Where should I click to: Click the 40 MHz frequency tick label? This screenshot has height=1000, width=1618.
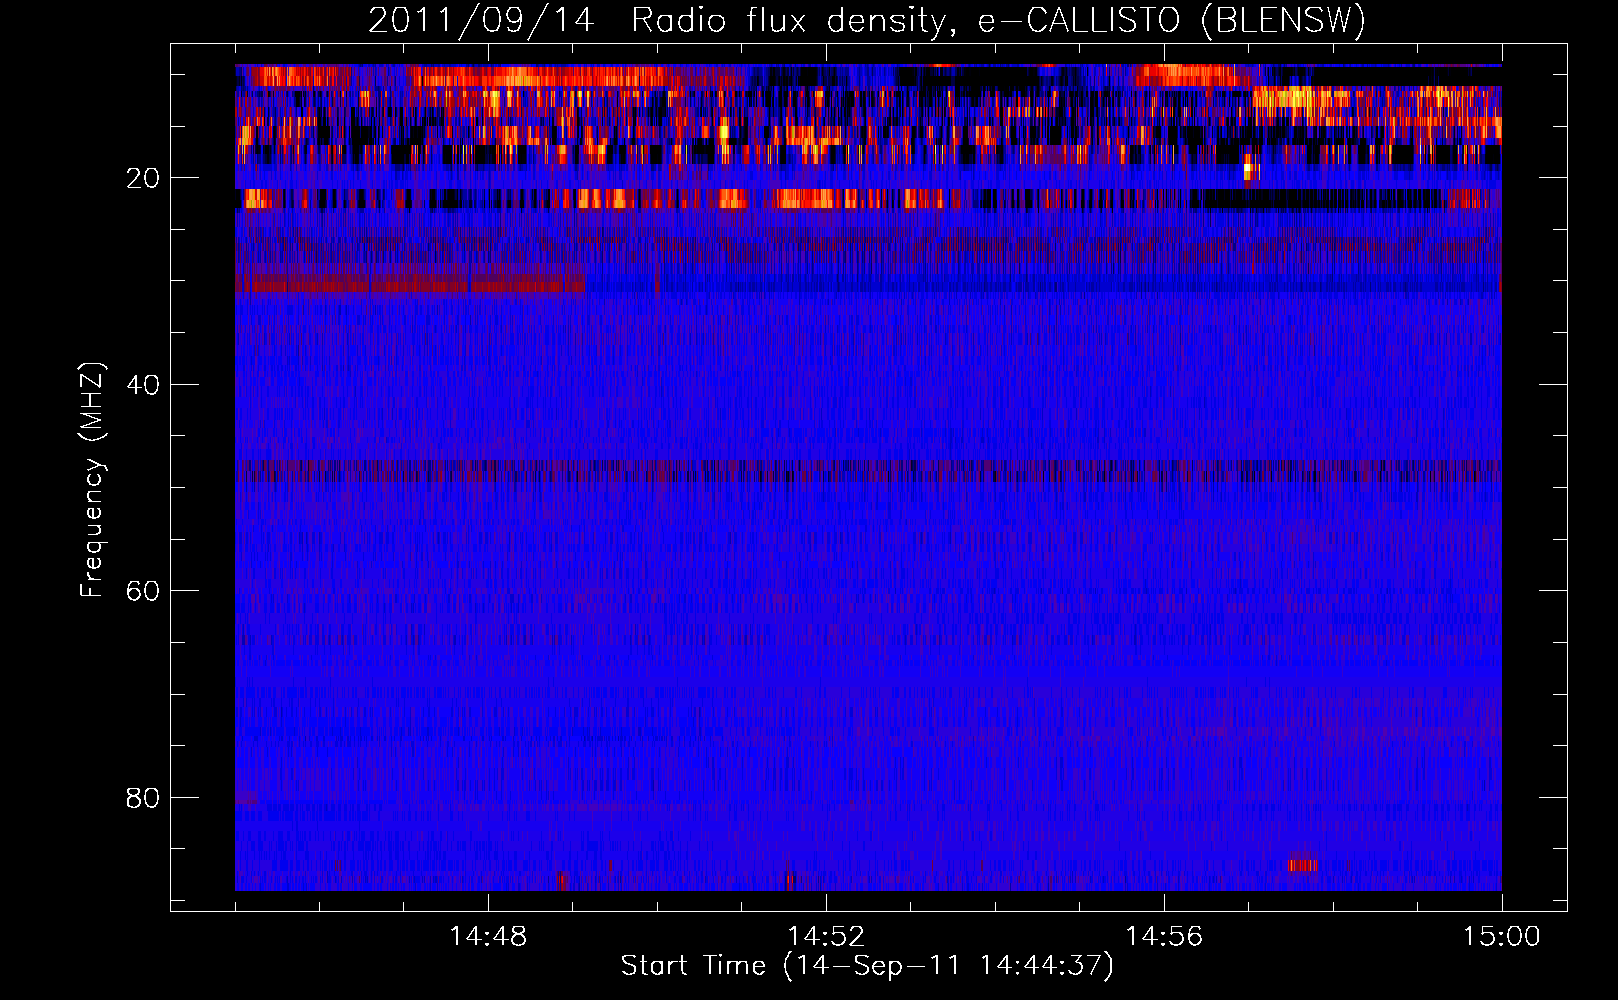[x=144, y=385]
